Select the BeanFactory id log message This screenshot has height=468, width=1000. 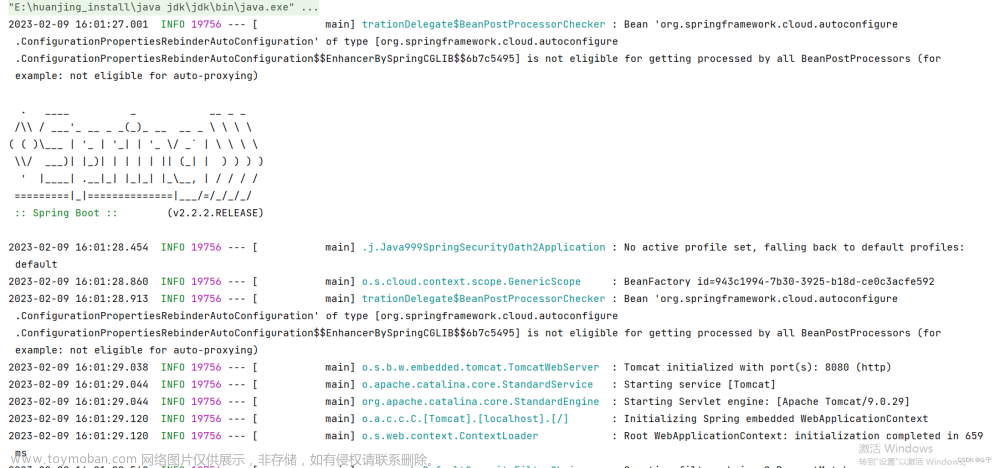(x=779, y=282)
